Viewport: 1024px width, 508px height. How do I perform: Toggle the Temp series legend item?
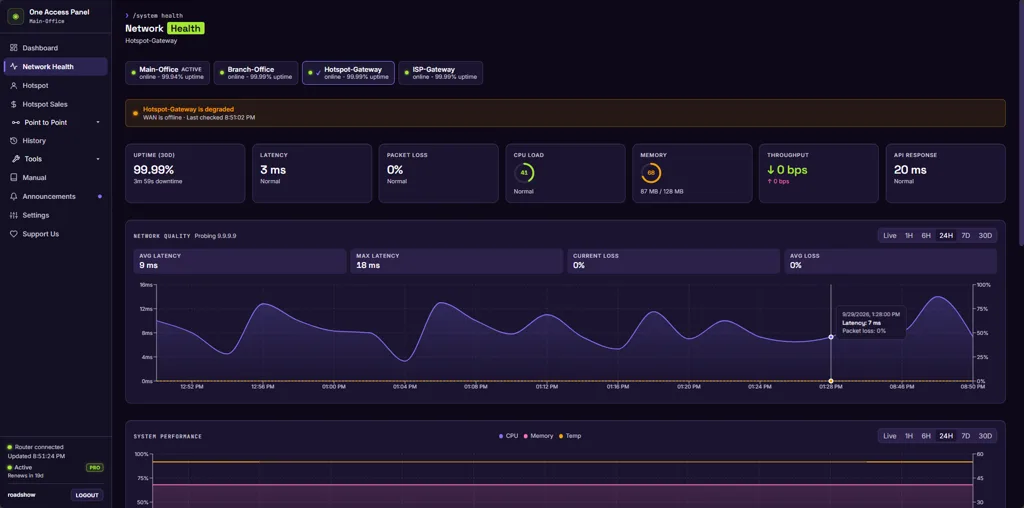[x=569, y=436]
